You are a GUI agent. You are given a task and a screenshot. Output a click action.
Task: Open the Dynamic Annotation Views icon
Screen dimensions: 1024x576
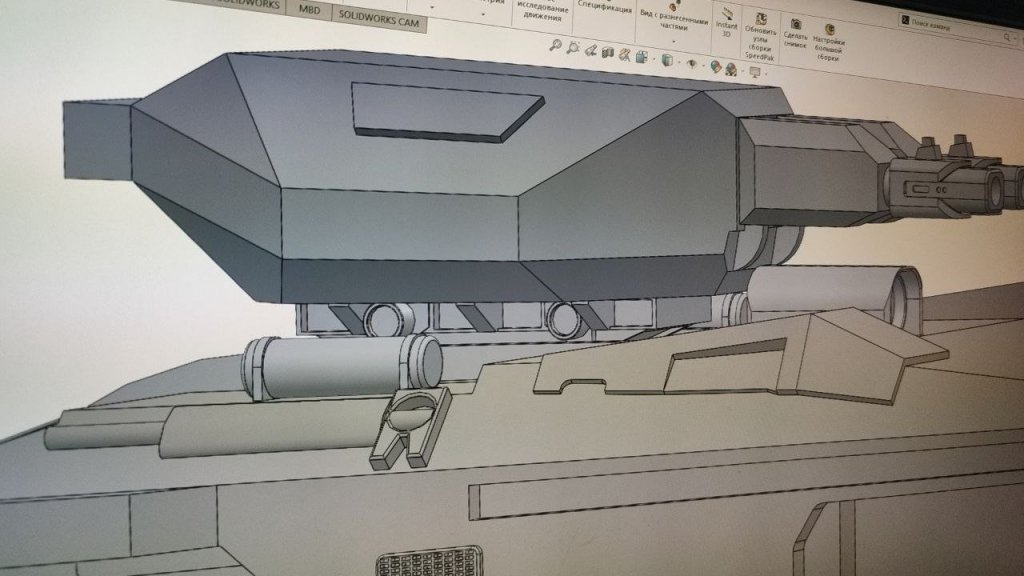click(x=626, y=54)
